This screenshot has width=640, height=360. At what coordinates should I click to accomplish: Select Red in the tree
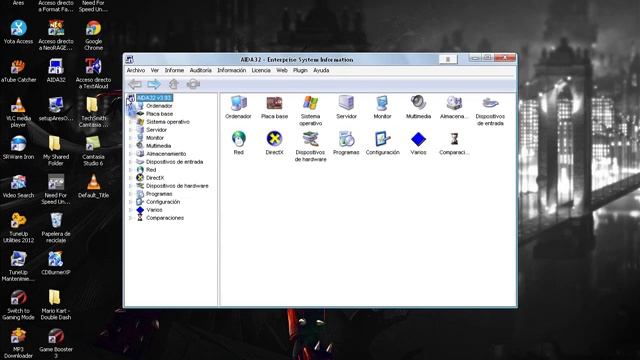pos(151,170)
